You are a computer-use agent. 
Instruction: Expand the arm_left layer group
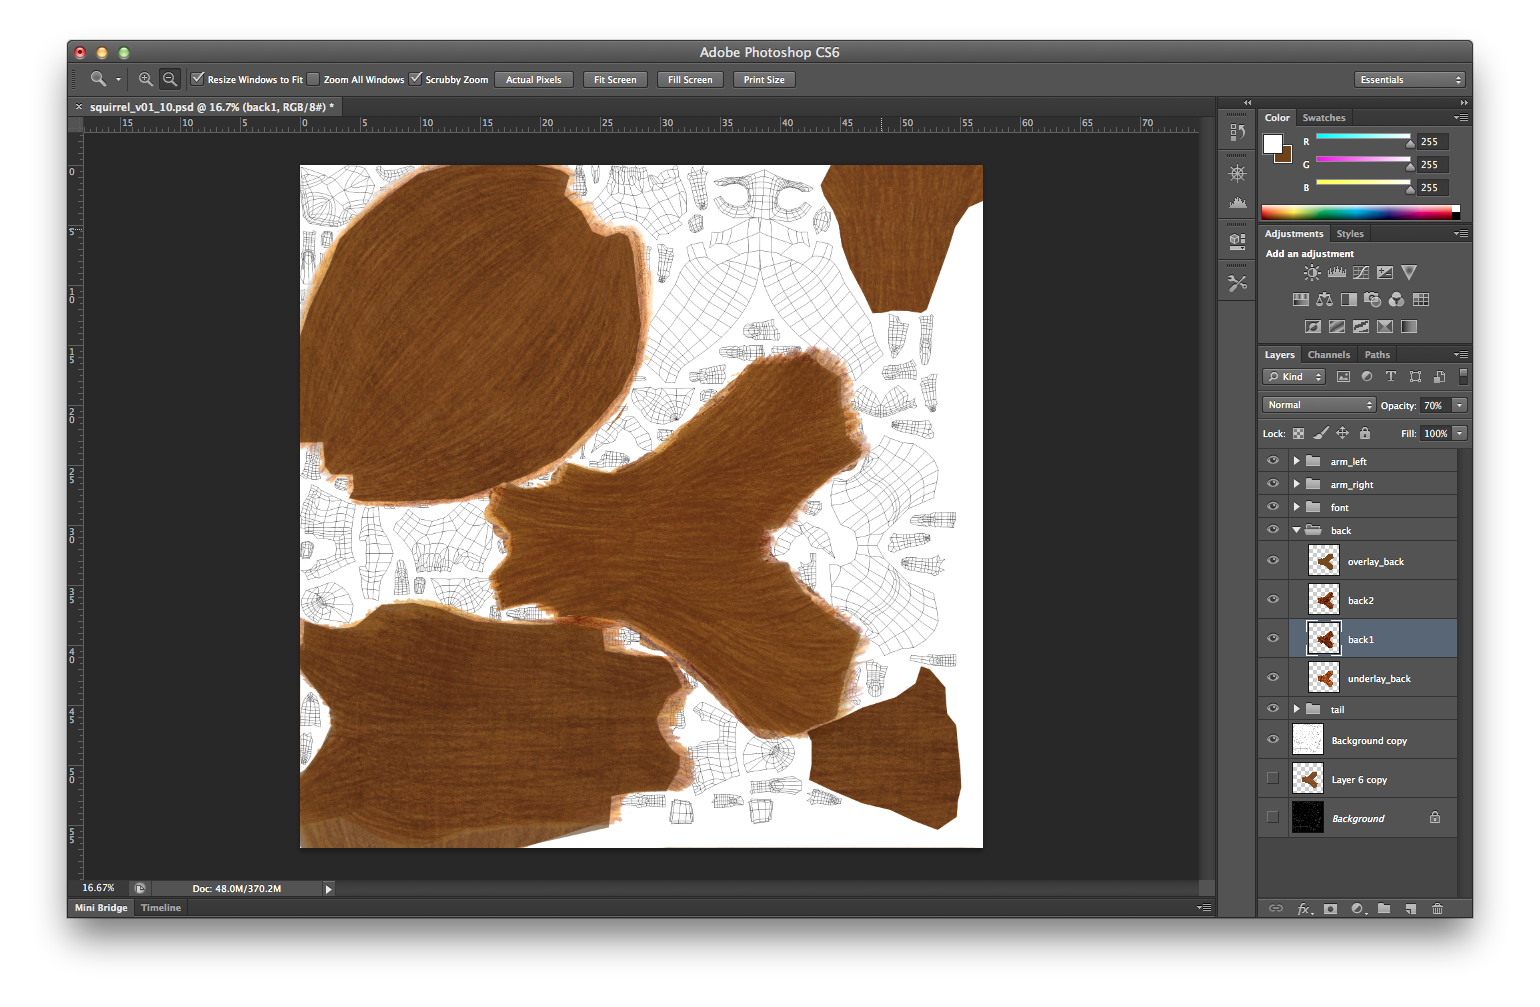[1297, 461]
